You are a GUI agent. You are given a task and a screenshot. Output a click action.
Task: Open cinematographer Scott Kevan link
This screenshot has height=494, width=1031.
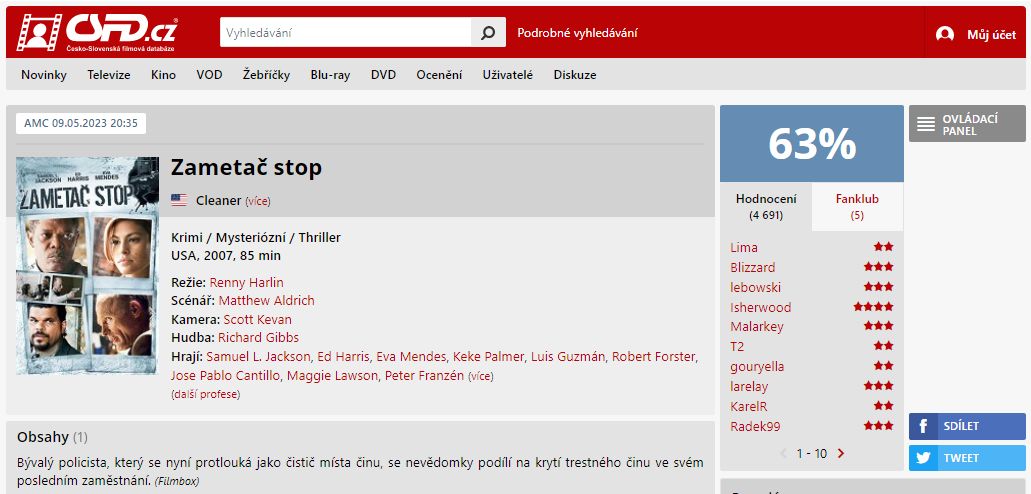point(258,320)
